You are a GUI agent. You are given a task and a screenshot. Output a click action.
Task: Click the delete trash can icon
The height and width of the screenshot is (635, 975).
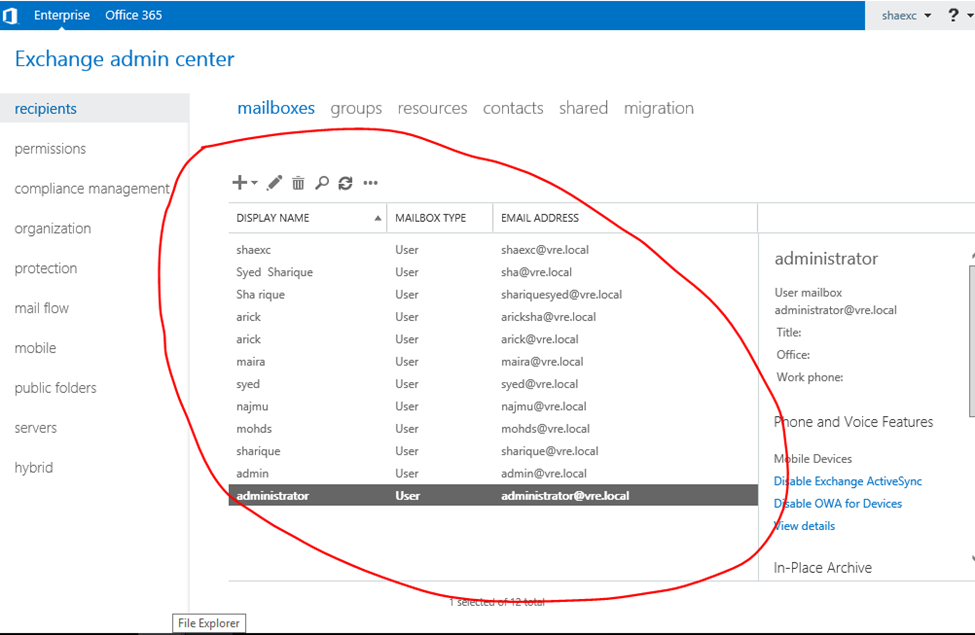pyautogui.click(x=298, y=183)
